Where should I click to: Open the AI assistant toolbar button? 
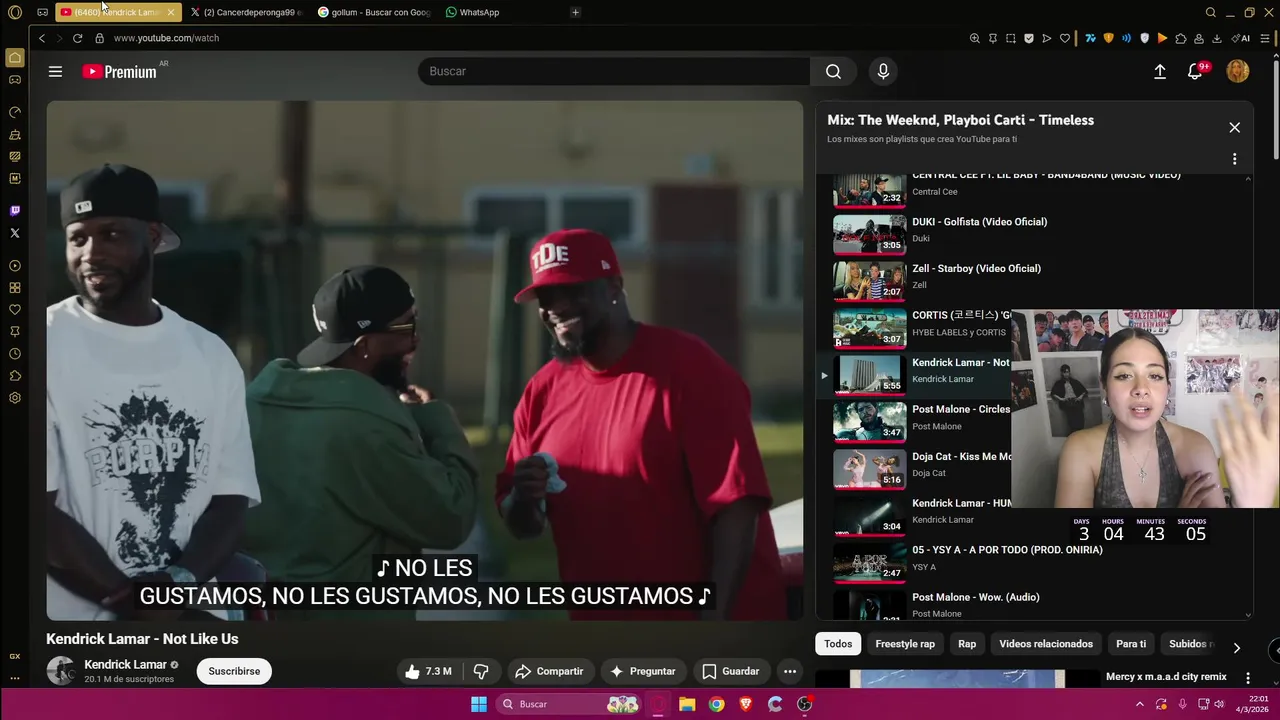tap(1242, 38)
